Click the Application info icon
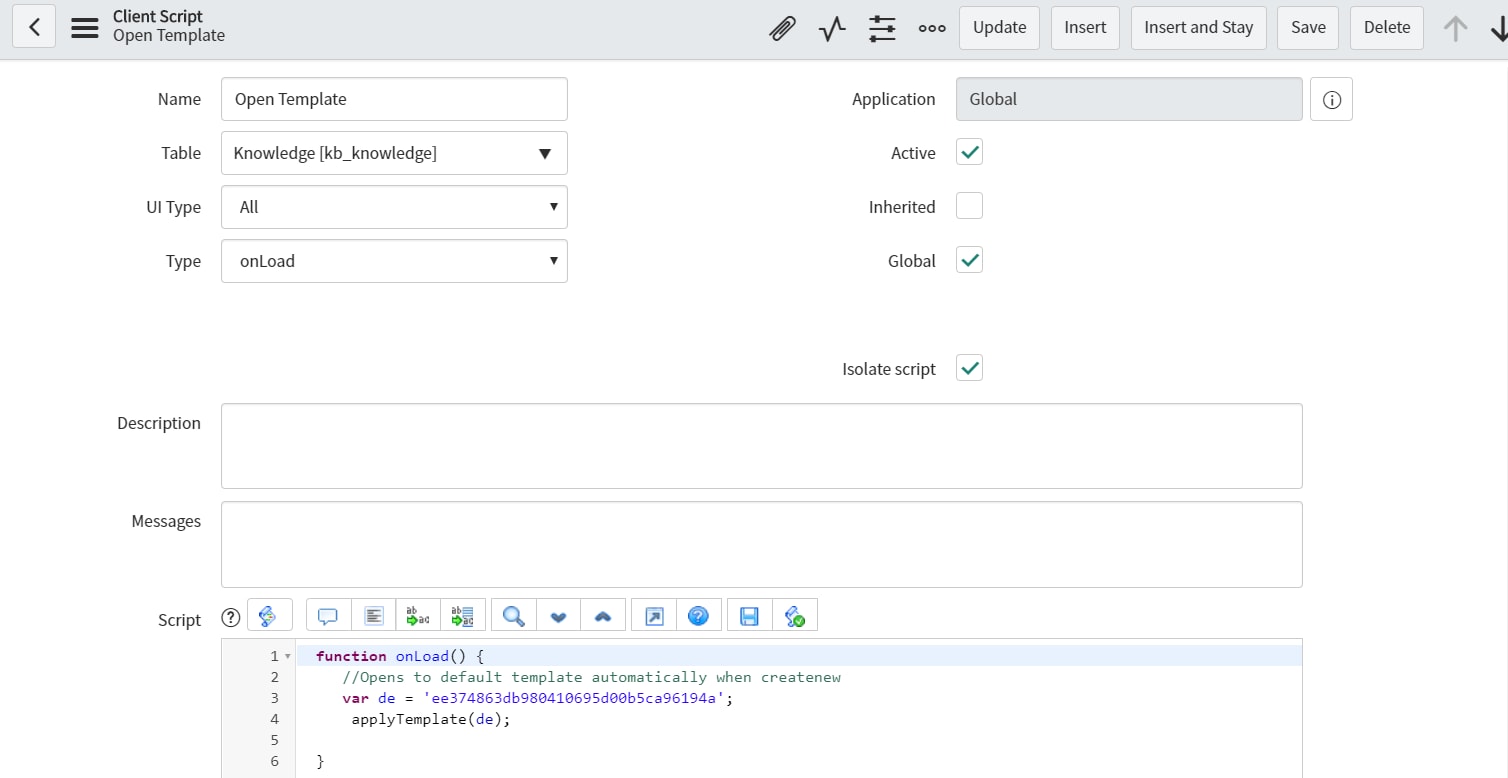1508x778 pixels. pos(1331,99)
